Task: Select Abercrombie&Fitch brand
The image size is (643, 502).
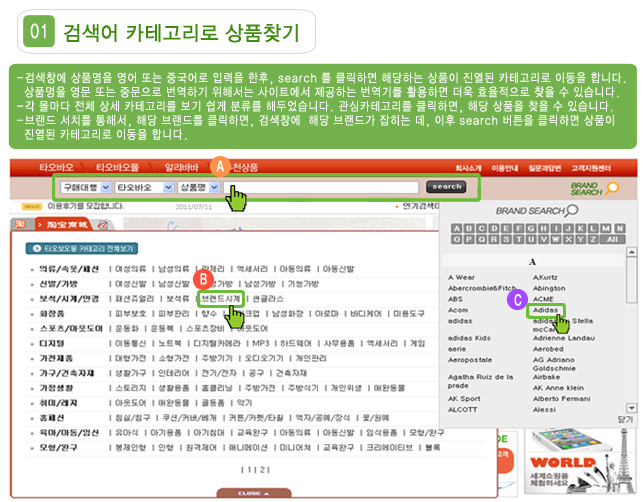Action: pyautogui.click(x=482, y=288)
